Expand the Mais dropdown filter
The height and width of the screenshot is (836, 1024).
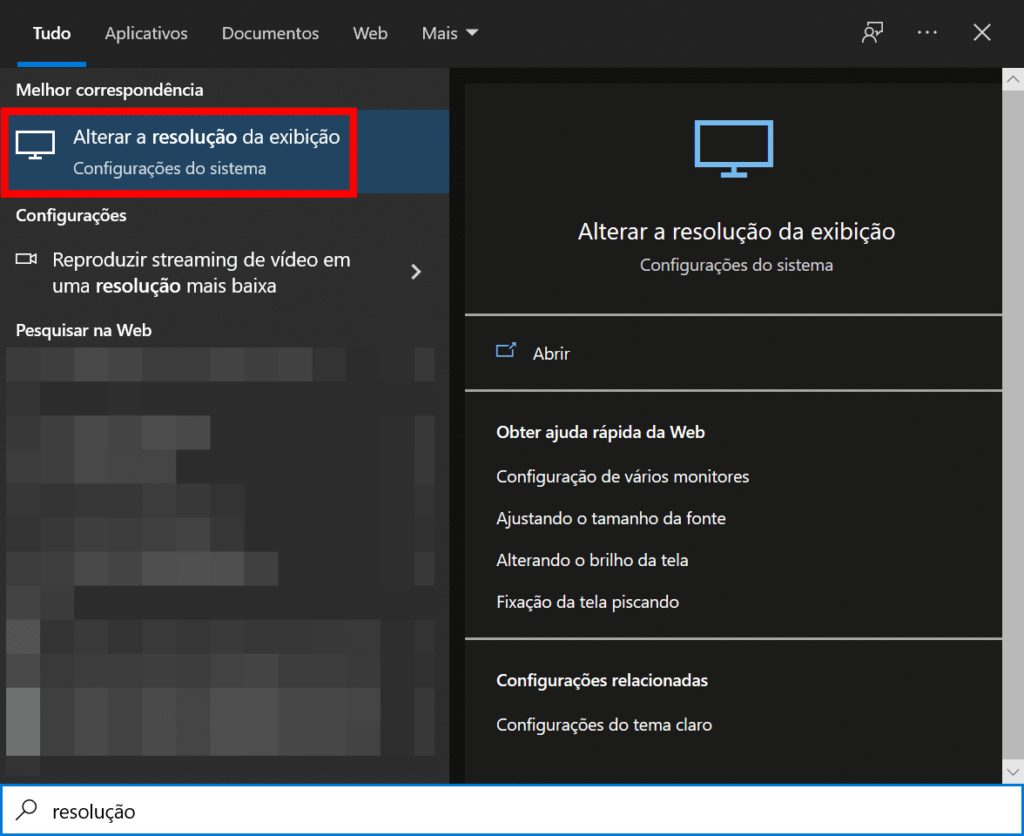(x=449, y=33)
